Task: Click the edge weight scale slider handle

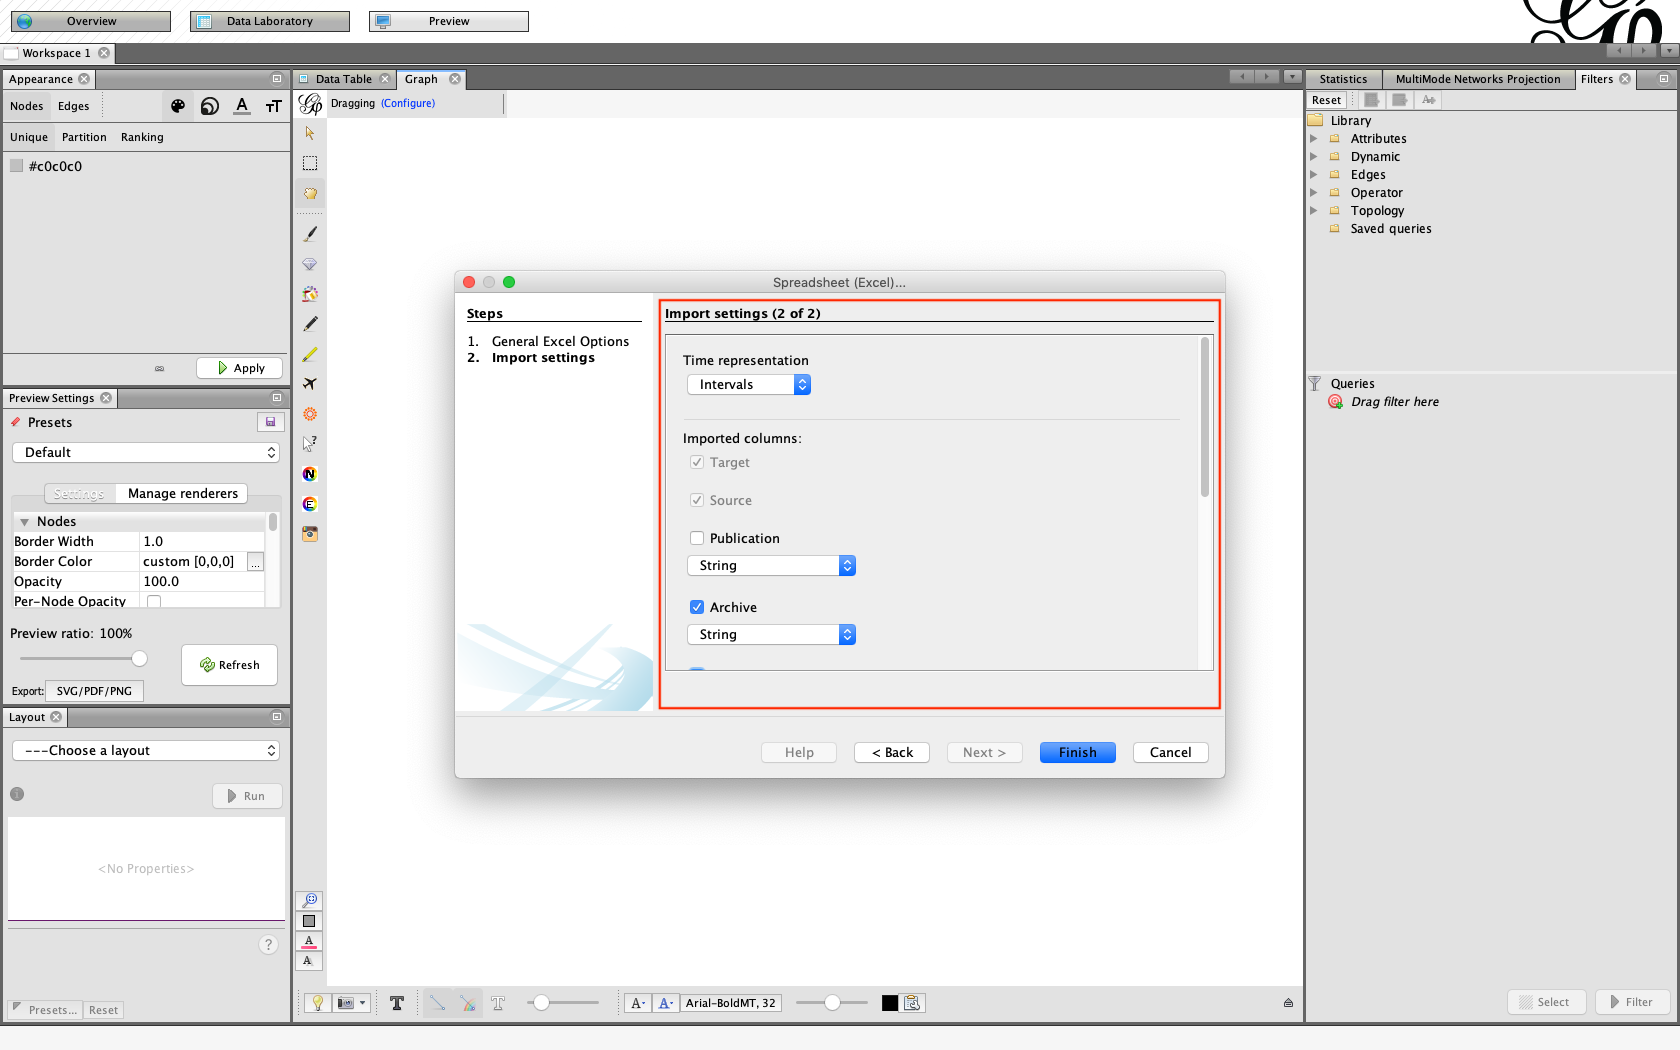Action: [541, 1003]
